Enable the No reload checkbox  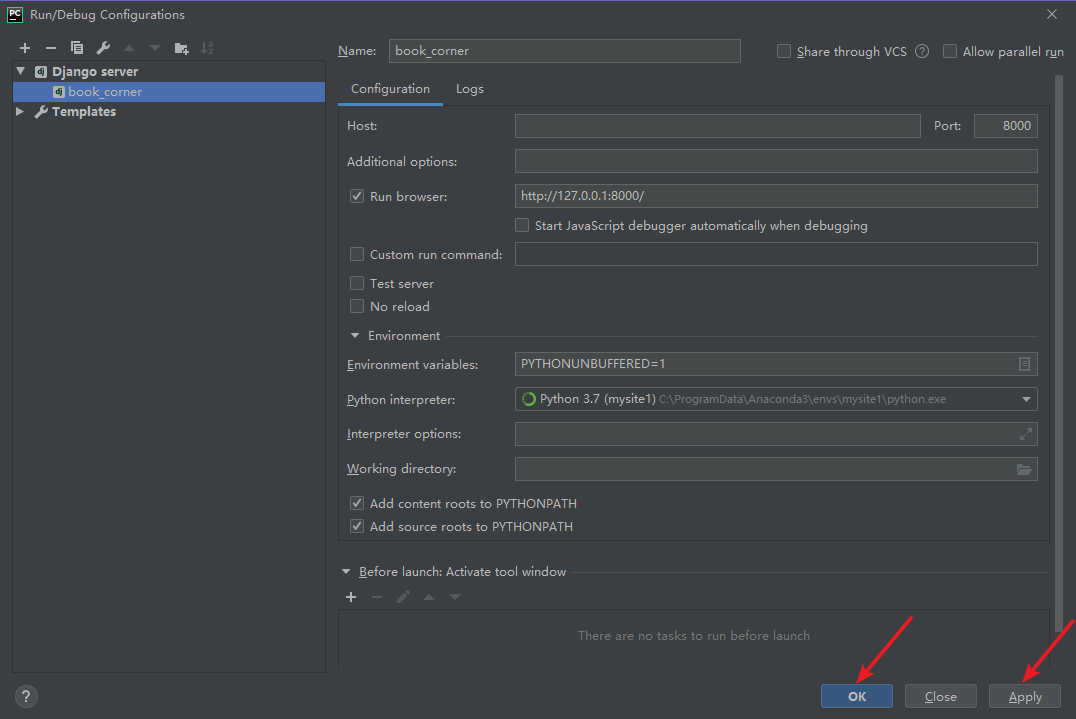pyautogui.click(x=357, y=307)
